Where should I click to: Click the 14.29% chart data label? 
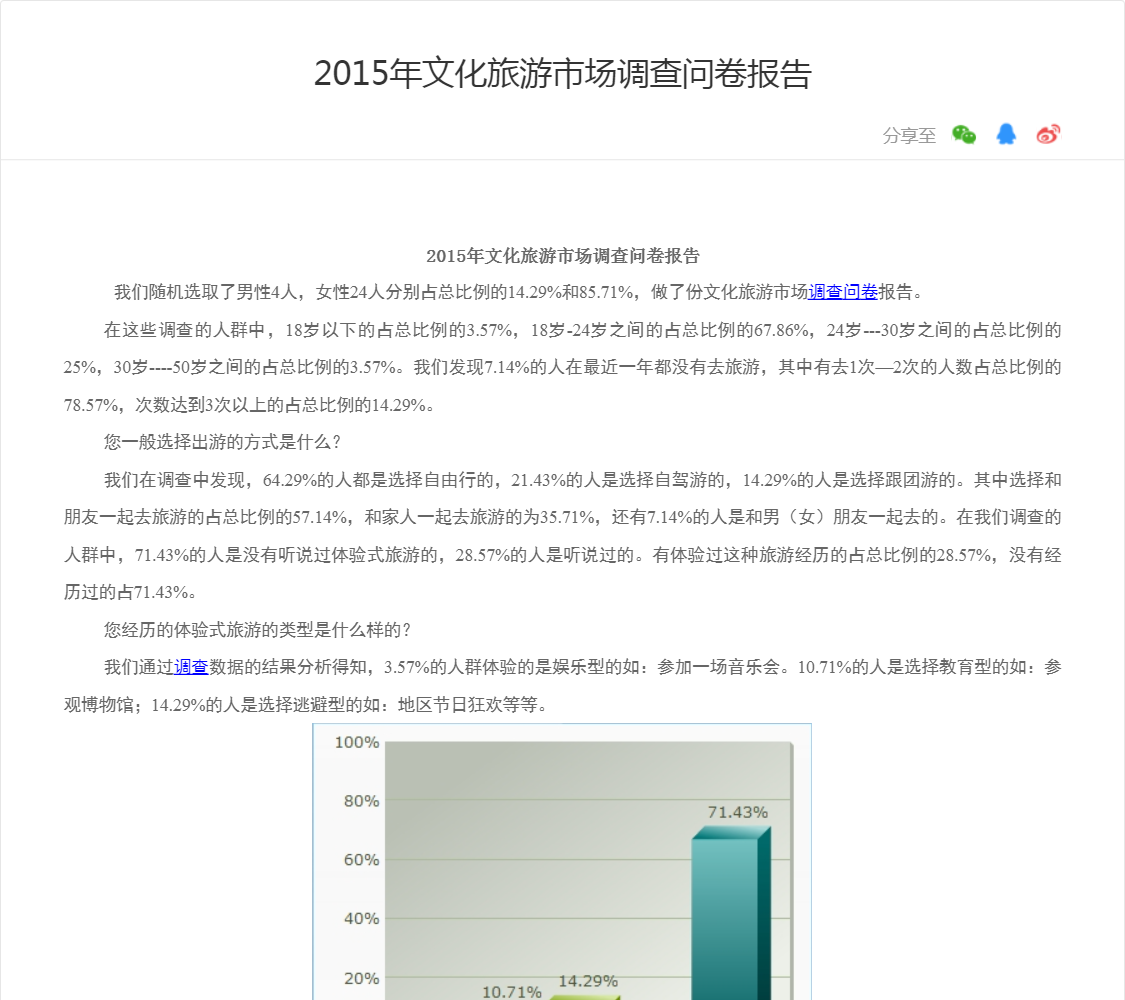(x=588, y=981)
